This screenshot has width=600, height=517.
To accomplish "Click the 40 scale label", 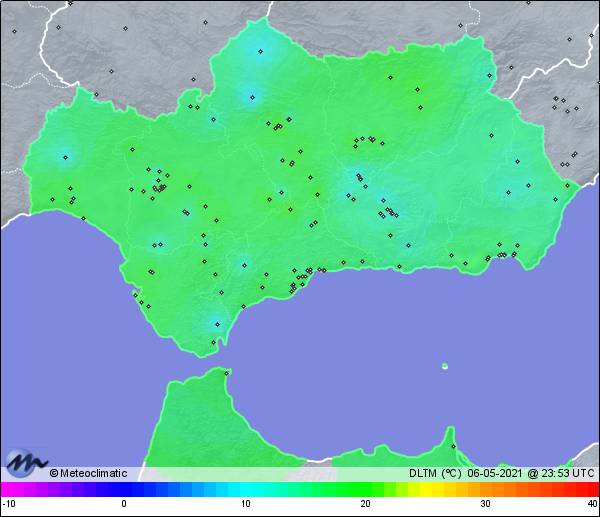I will coord(593,504).
